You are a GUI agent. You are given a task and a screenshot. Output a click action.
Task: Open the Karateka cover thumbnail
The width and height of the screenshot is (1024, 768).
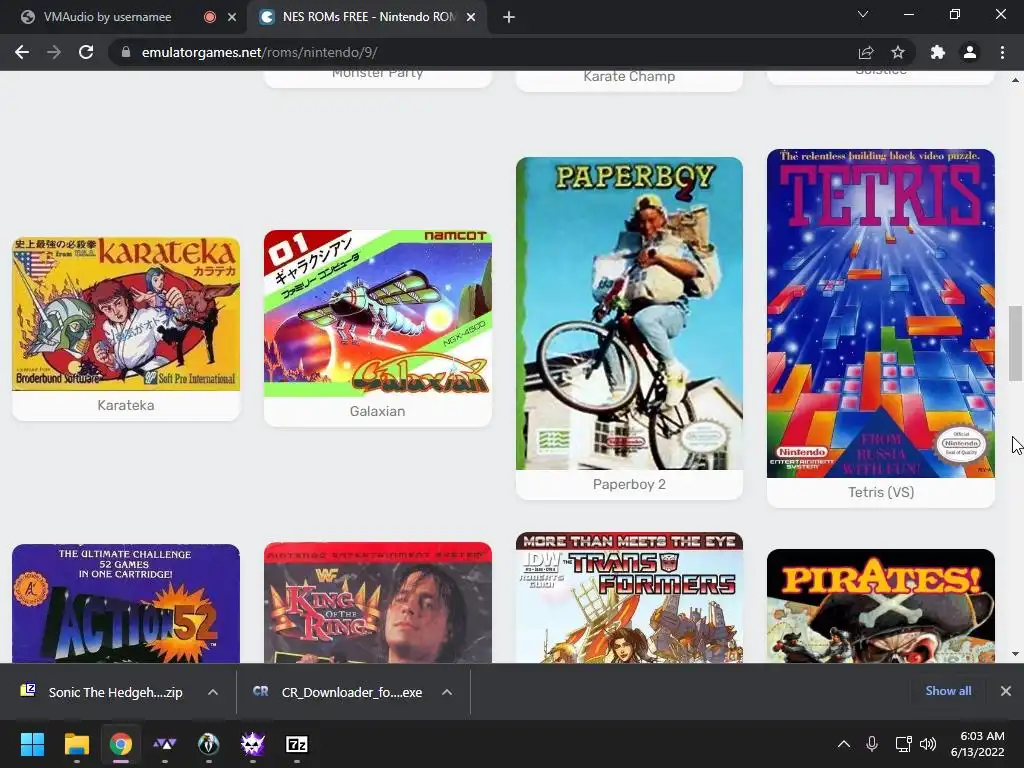(x=126, y=314)
